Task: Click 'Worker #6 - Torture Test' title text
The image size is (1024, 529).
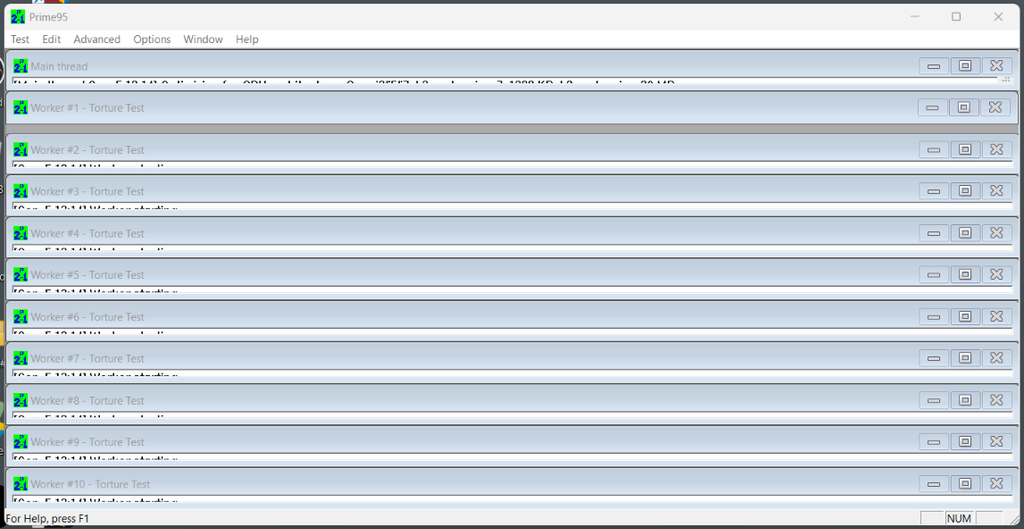Action: (x=88, y=317)
